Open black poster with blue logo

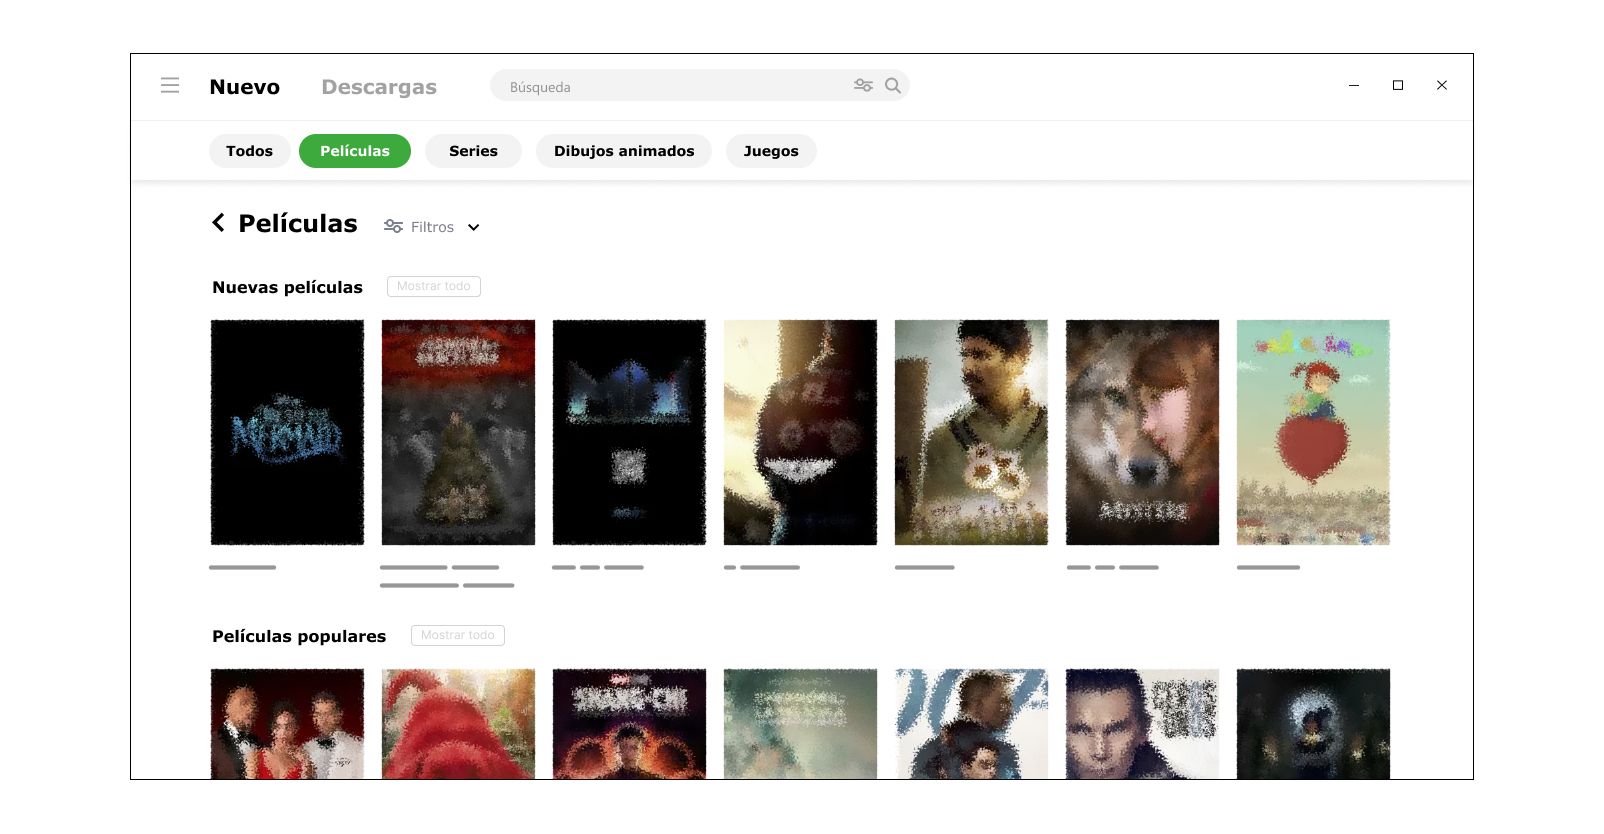click(x=287, y=432)
